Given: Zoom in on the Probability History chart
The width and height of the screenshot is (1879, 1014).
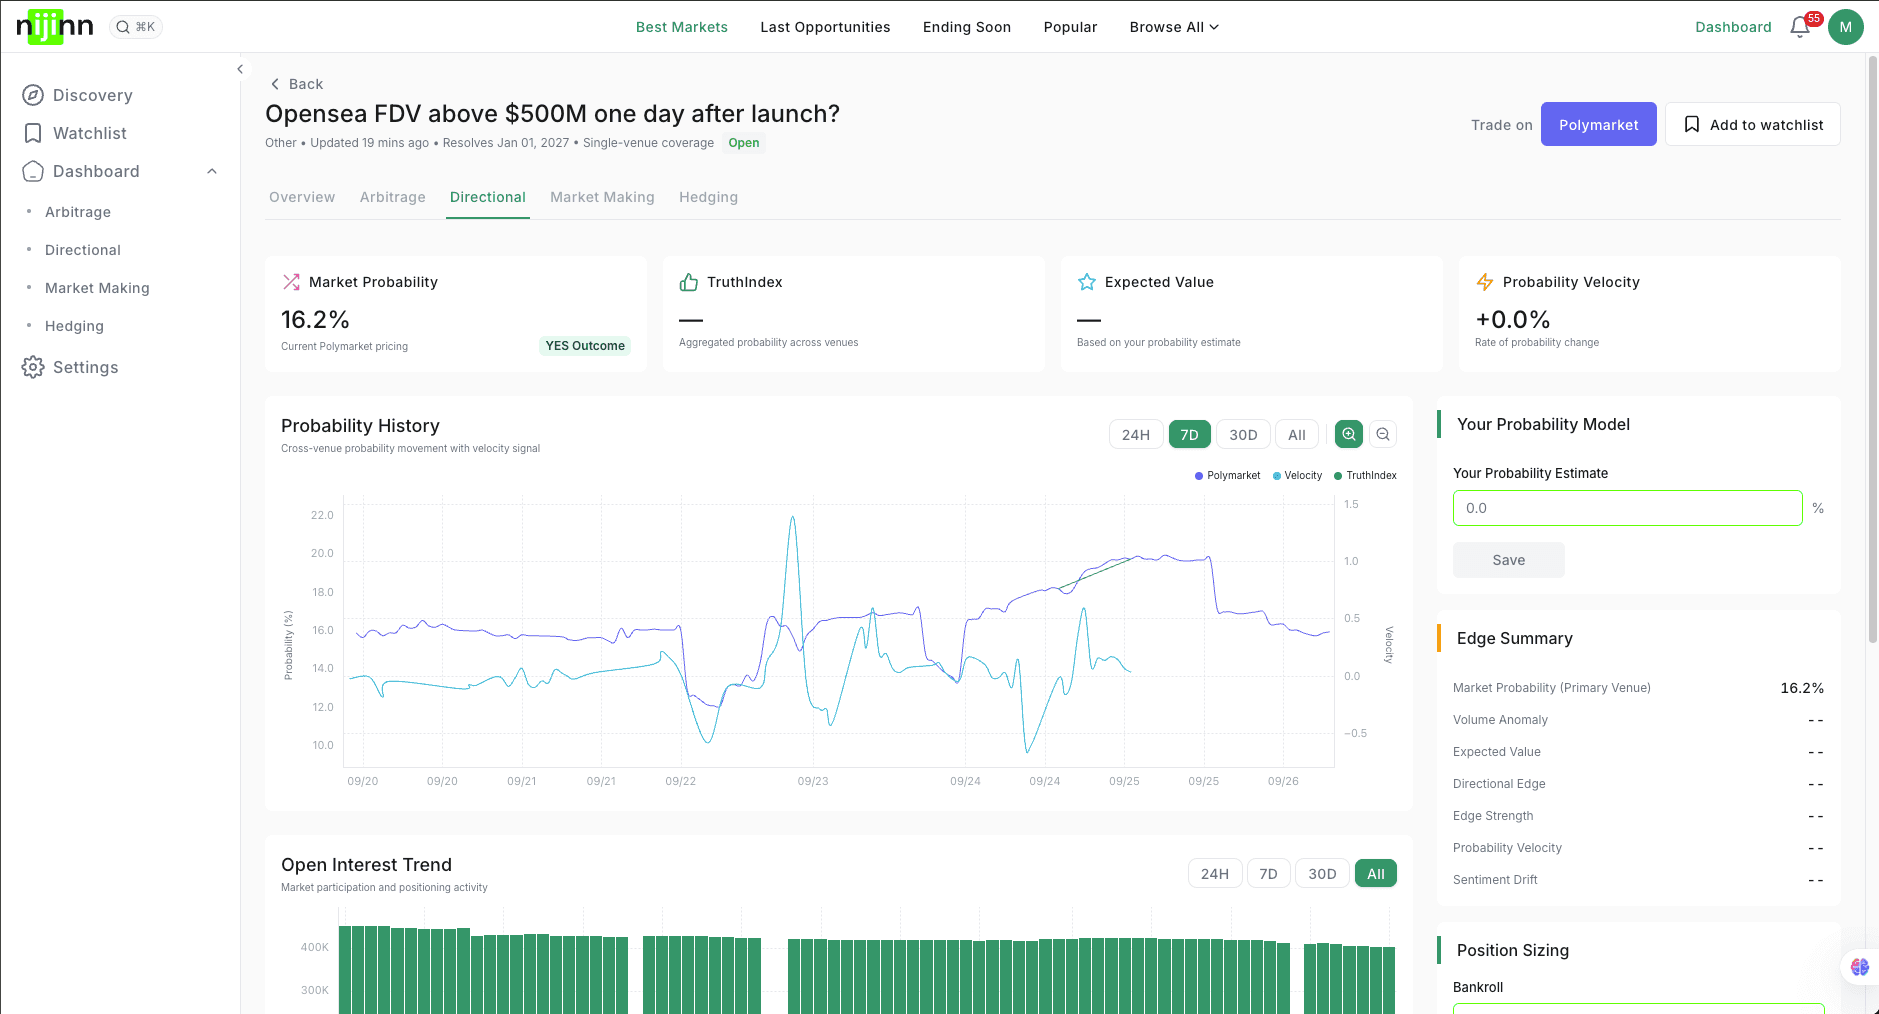Looking at the screenshot, I should [1349, 434].
